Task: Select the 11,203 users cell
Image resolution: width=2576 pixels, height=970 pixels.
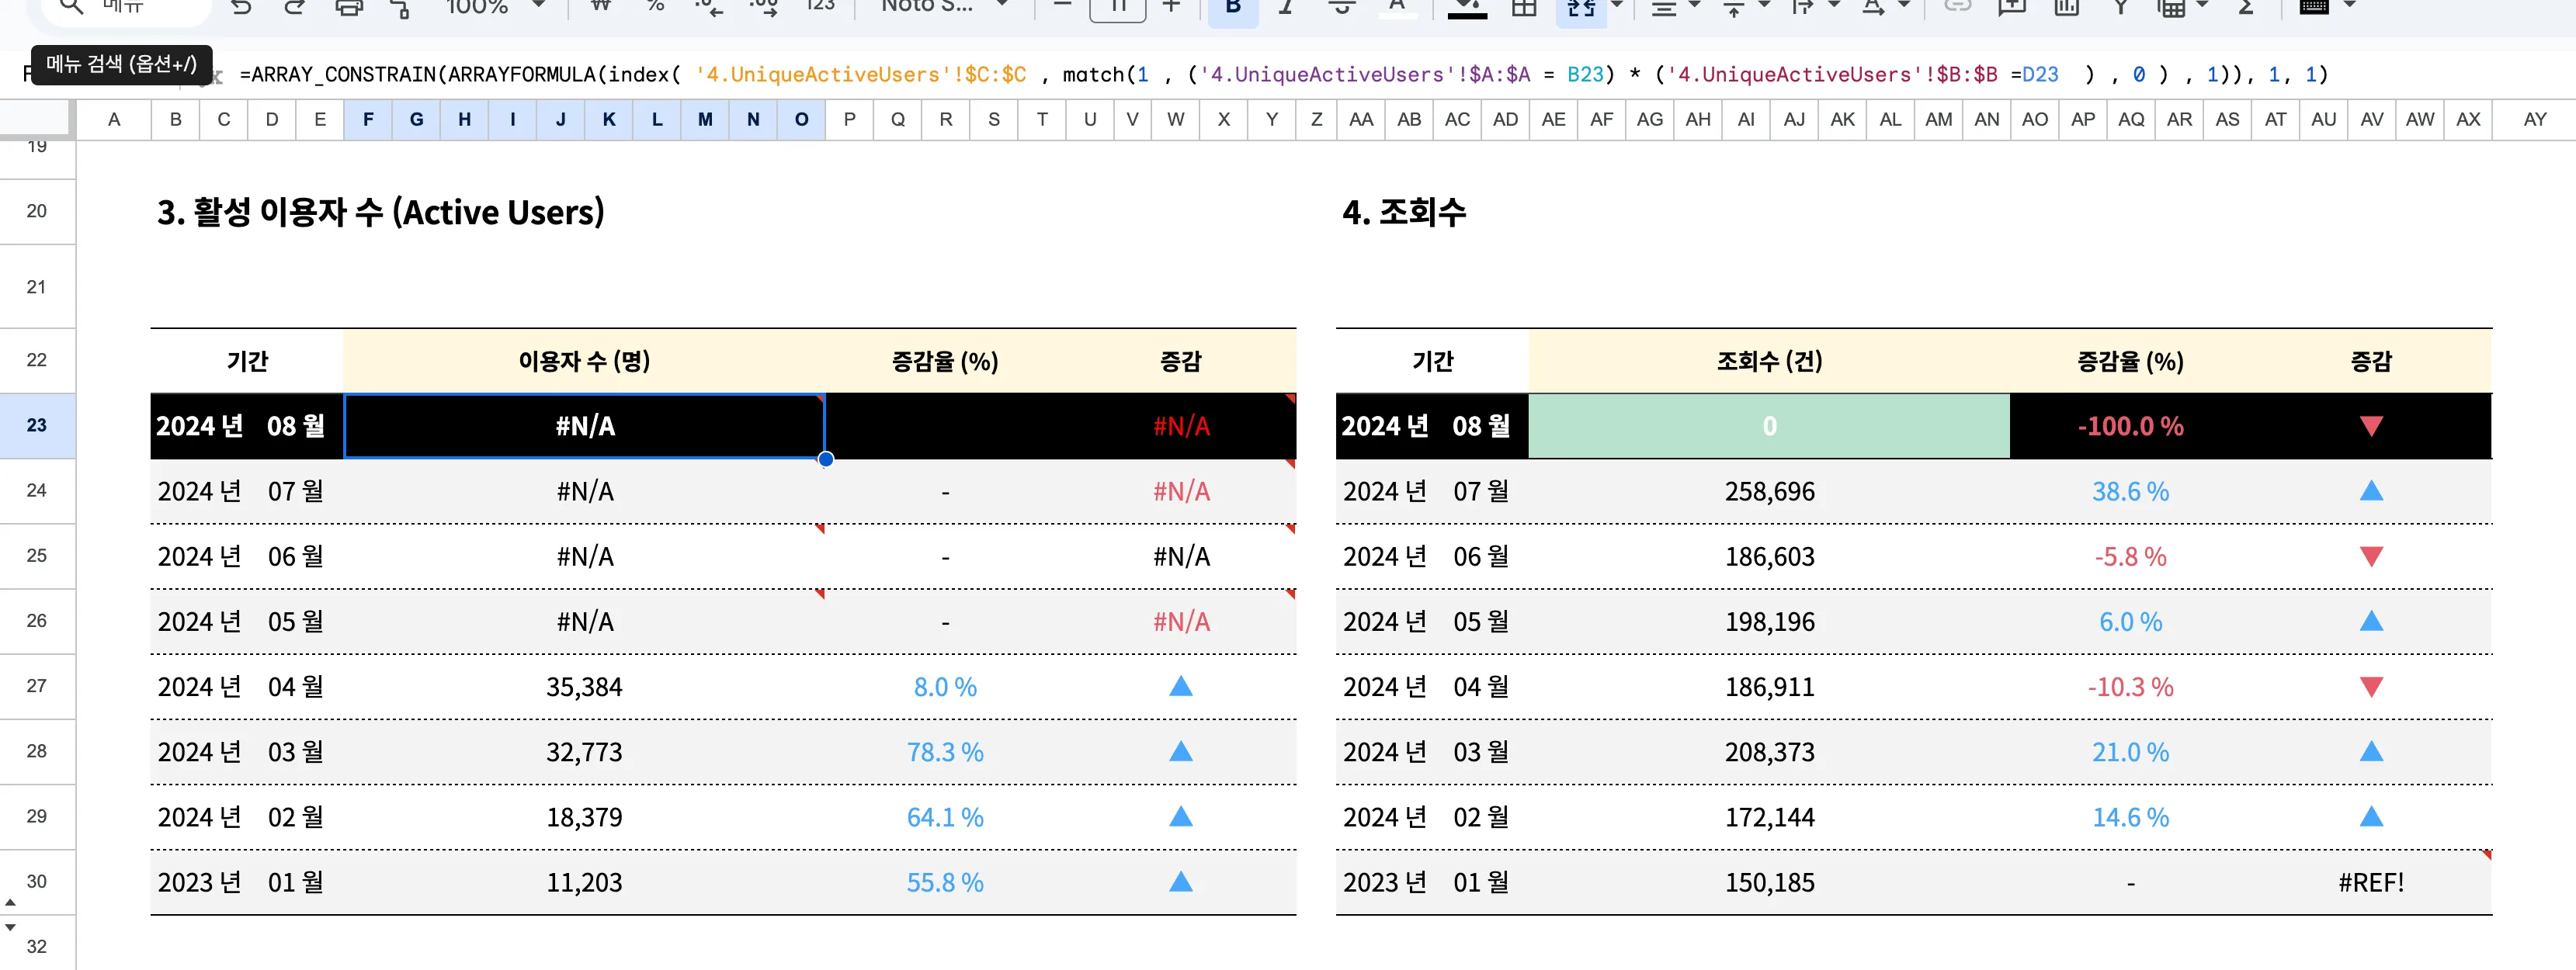Action: pyautogui.click(x=584, y=883)
